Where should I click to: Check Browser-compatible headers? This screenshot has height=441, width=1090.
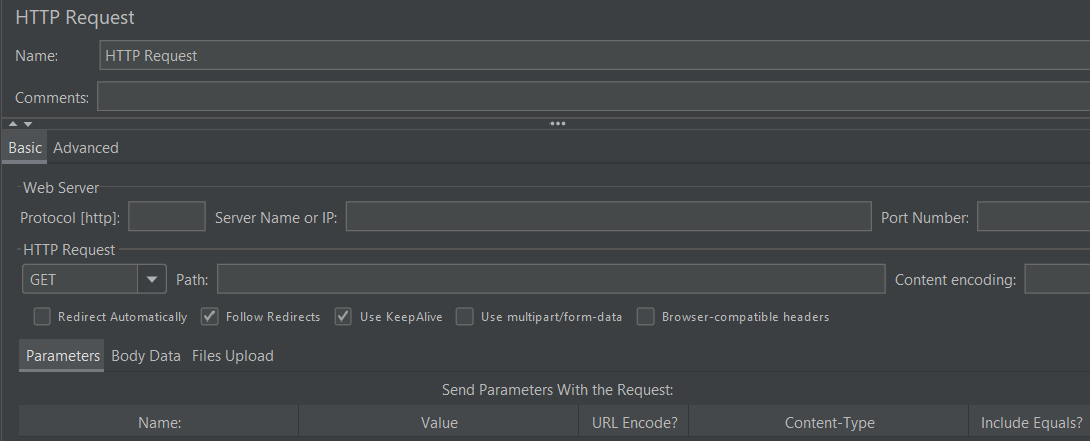click(x=646, y=317)
